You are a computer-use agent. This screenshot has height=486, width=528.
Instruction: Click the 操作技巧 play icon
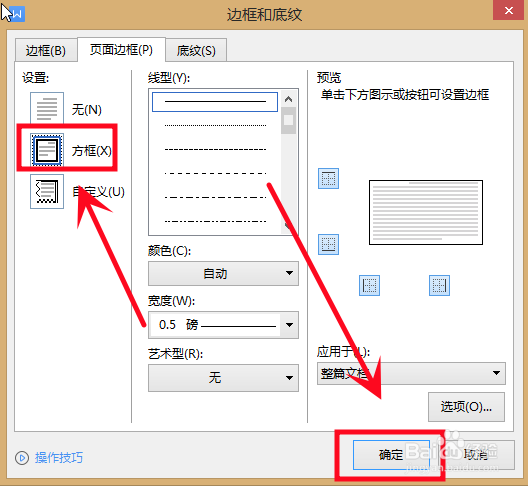point(22,458)
